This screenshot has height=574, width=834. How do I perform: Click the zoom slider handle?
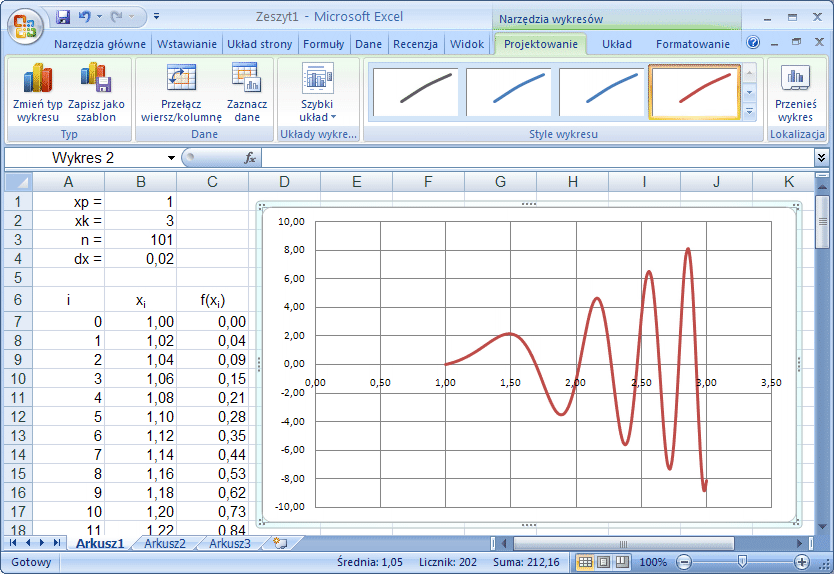pos(741,562)
